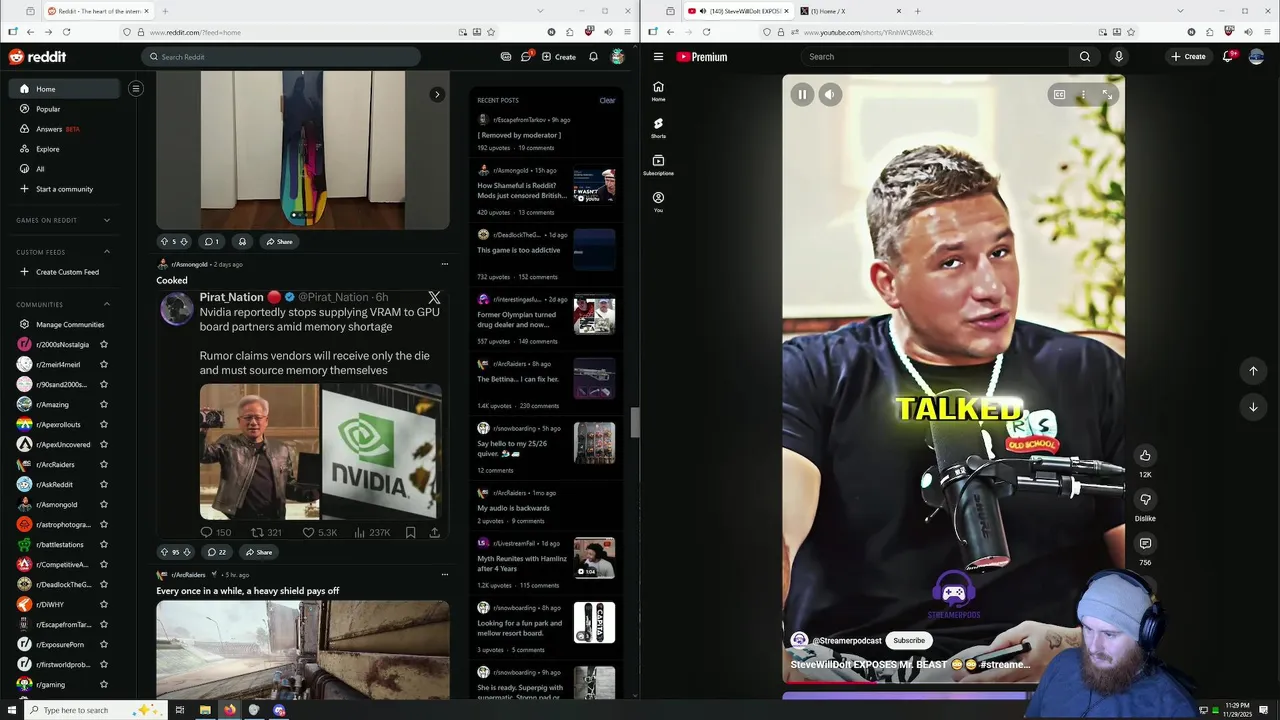Favorite r/AskReddit with star
1280x720 pixels.
(x=103, y=484)
